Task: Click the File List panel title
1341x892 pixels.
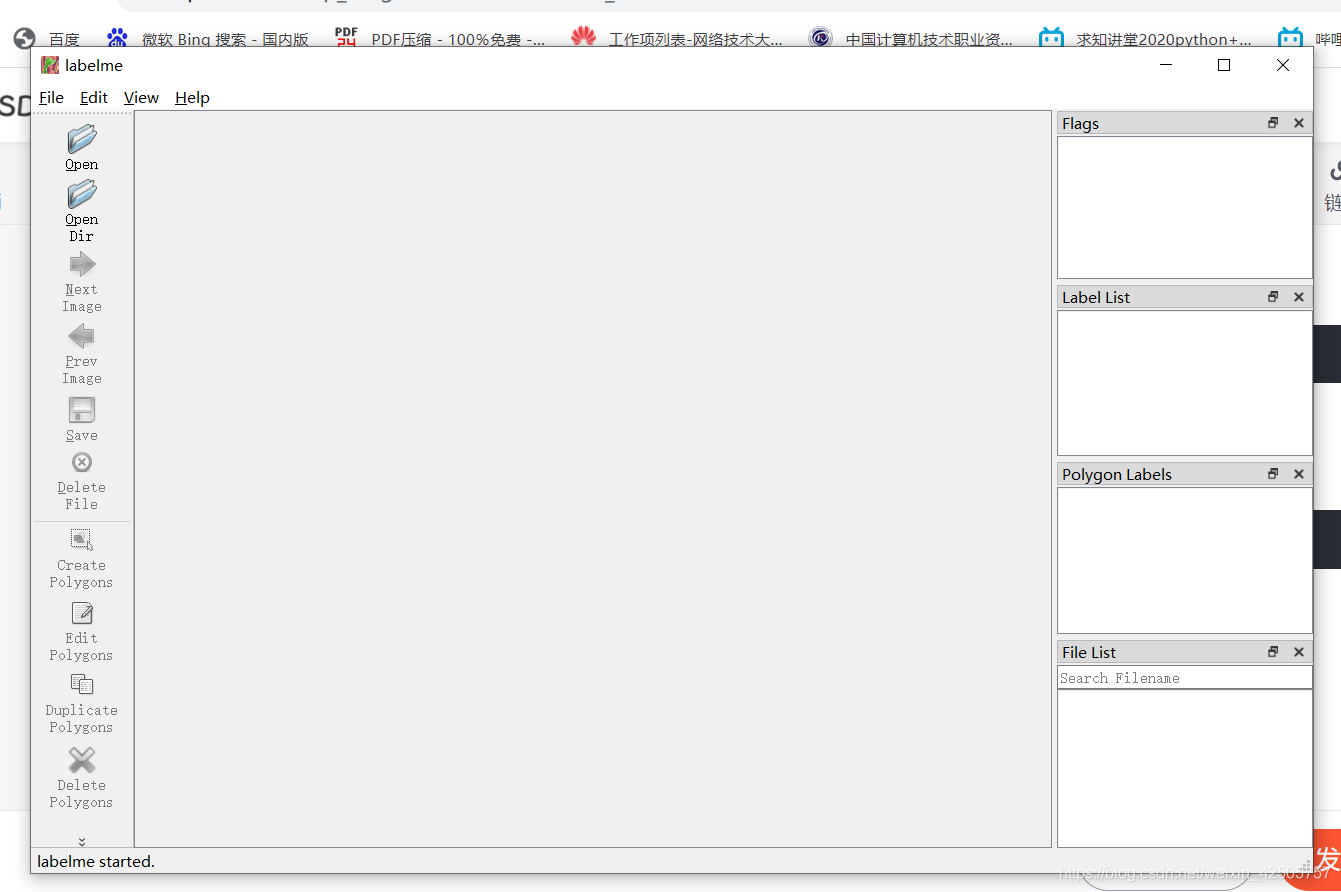Action: 1089,652
